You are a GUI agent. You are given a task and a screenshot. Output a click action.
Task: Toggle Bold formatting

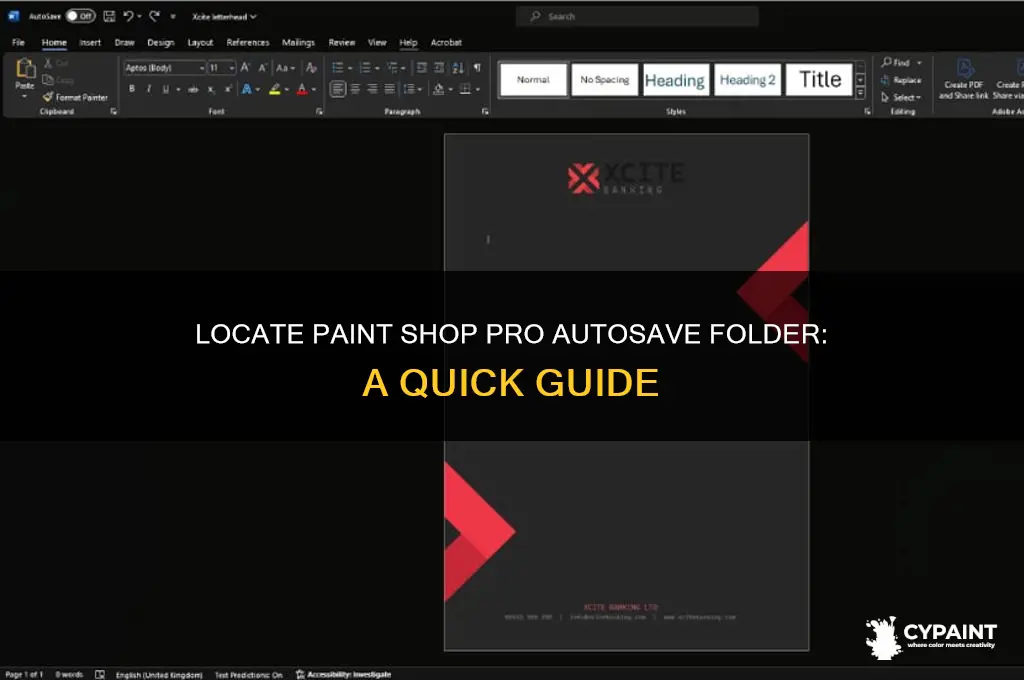pos(132,89)
